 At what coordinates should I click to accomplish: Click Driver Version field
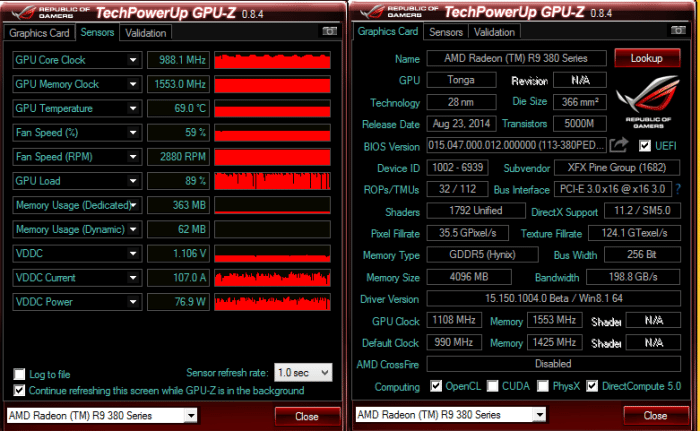(x=554, y=298)
